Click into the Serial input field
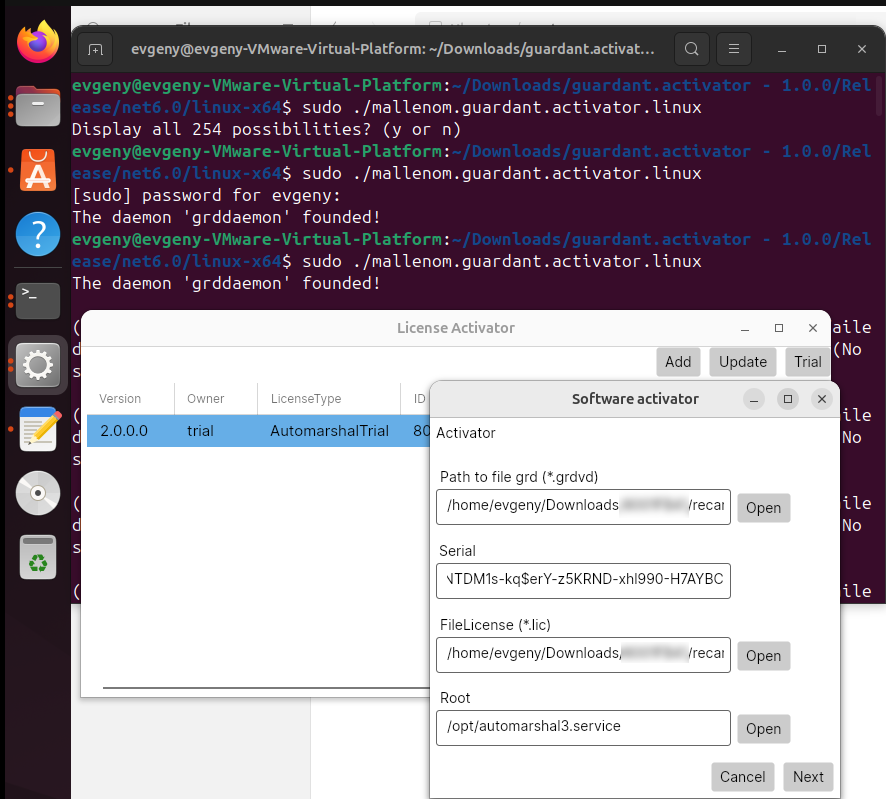The width and height of the screenshot is (886, 799). click(583, 580)
